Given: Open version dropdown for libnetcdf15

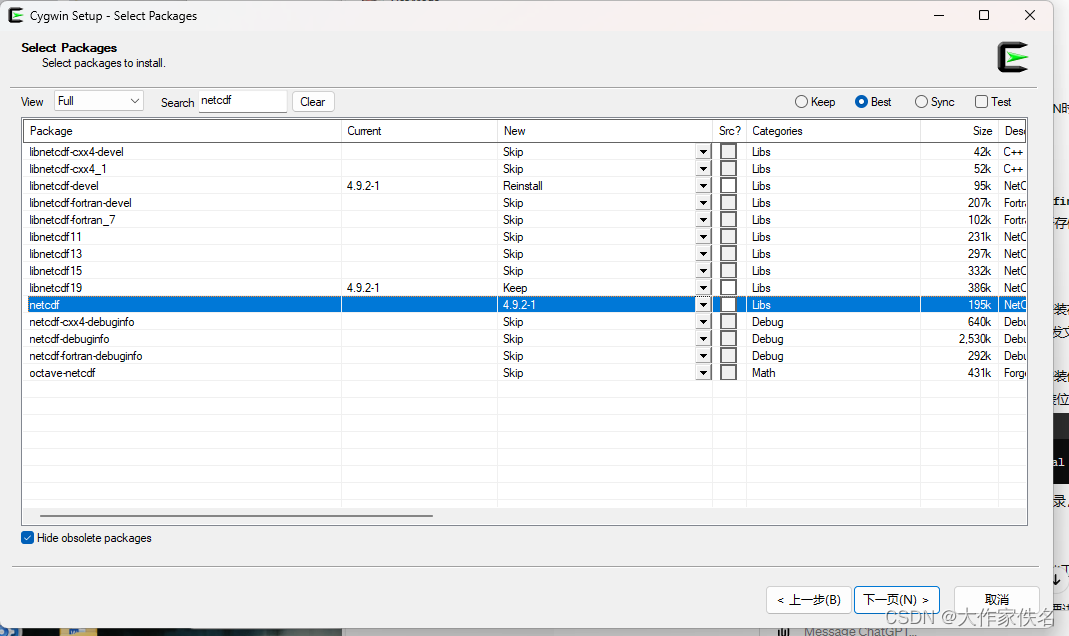Looking at the screenshot, I should [x=703, y=271].
